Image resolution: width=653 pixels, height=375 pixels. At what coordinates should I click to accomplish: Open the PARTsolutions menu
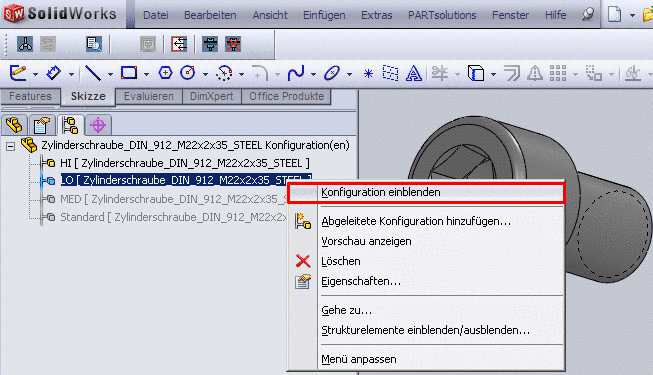coord(442,15)
